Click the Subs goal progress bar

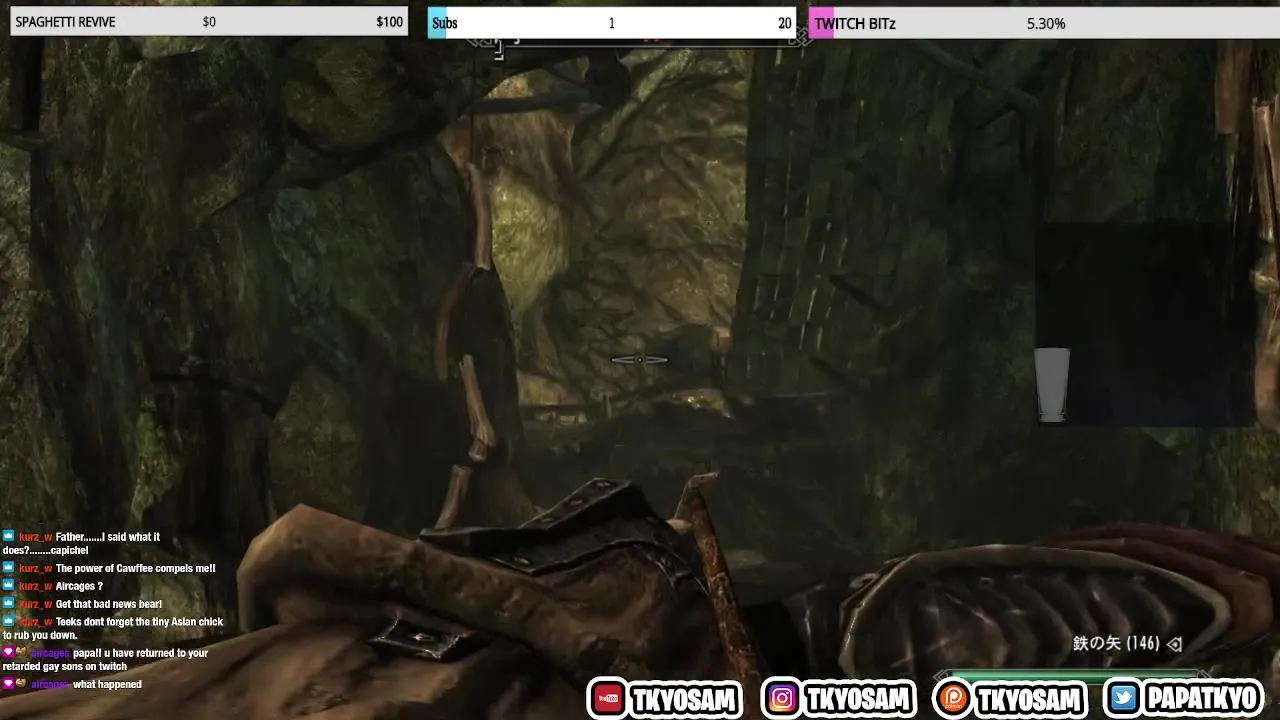pos(612,23)
